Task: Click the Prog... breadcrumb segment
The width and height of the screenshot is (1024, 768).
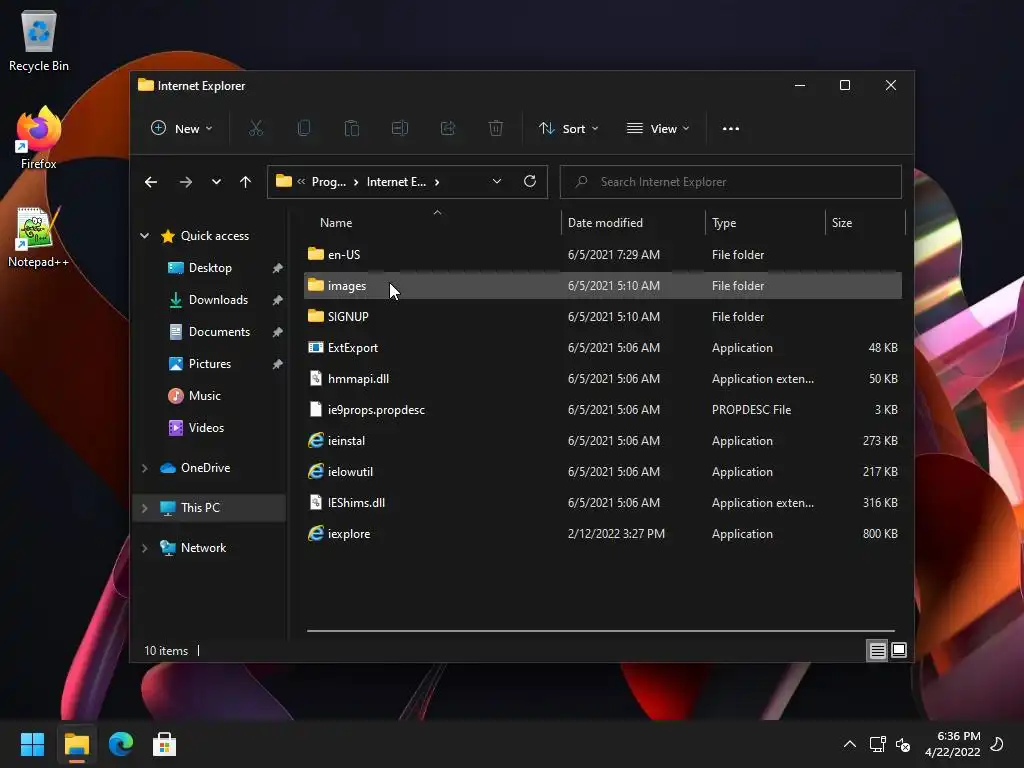Action: (328, 182)
